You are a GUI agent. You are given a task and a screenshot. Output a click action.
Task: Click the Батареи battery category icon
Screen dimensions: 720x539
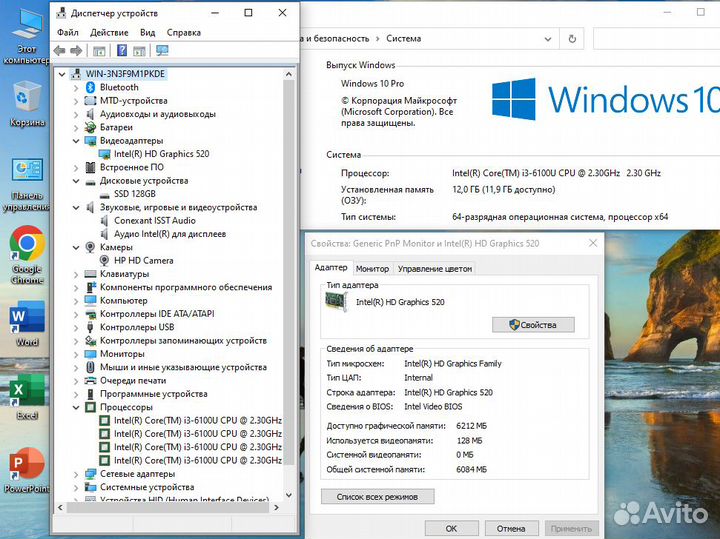click(x=90, y=127)
